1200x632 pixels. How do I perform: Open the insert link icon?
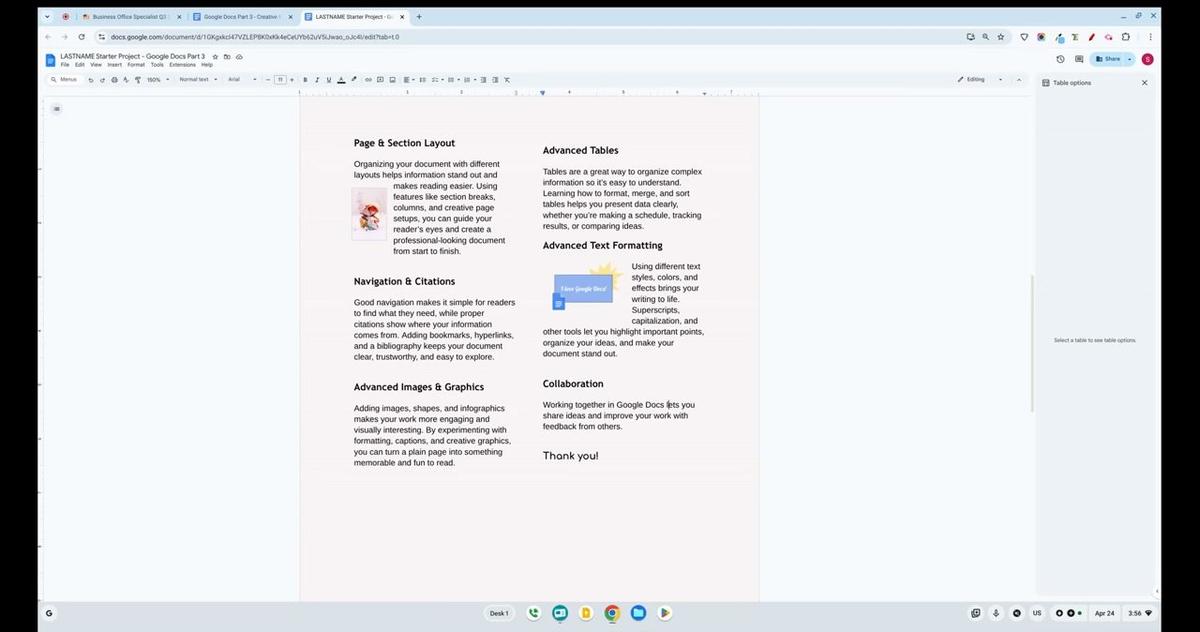[367, 79]
